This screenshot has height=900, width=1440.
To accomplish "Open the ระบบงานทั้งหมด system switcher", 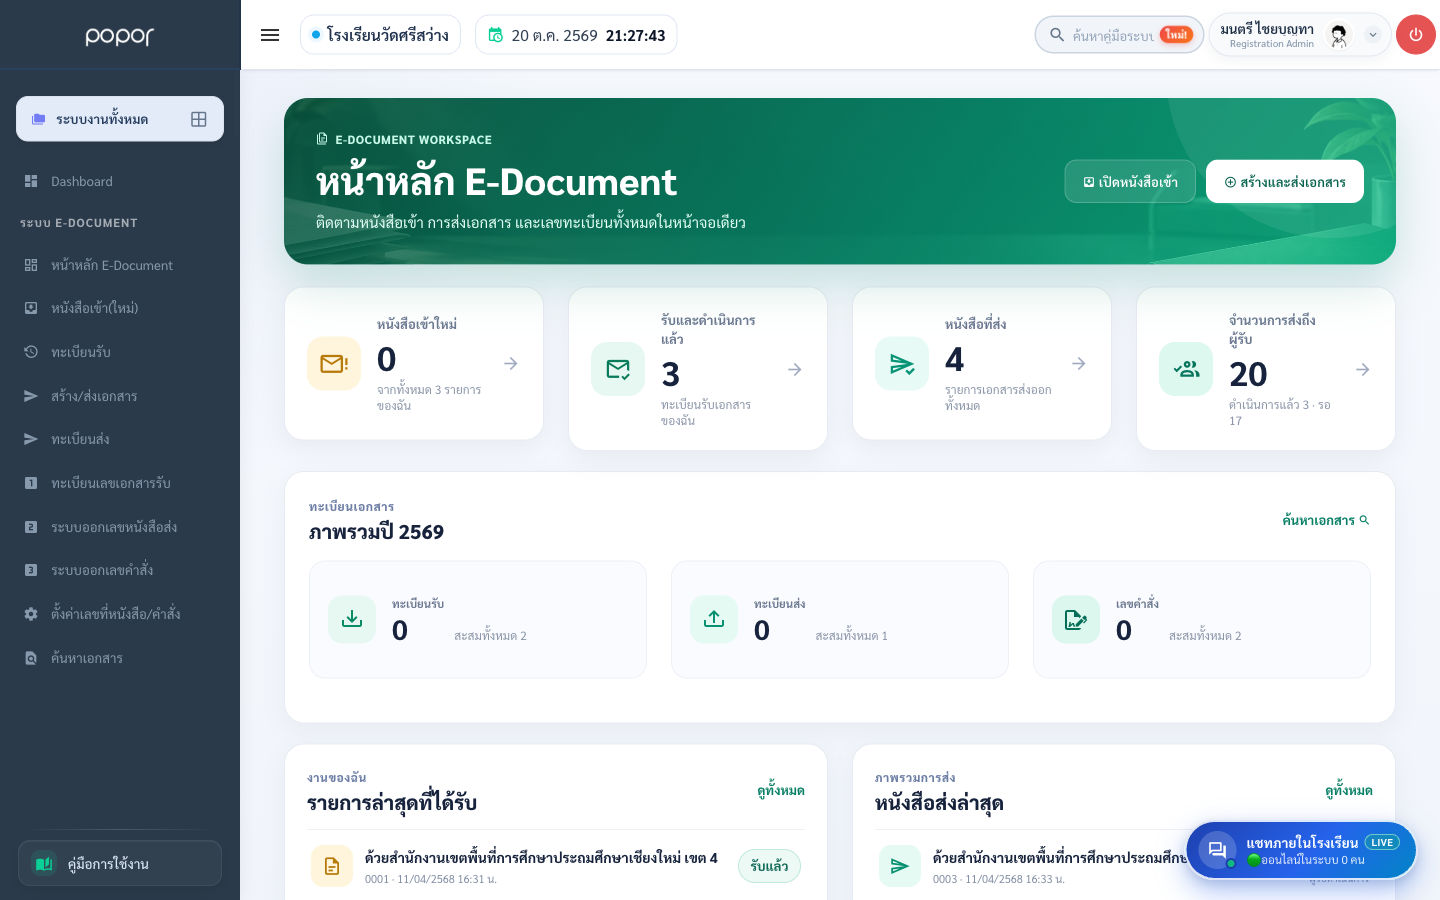I will click(x=120, y=119).
